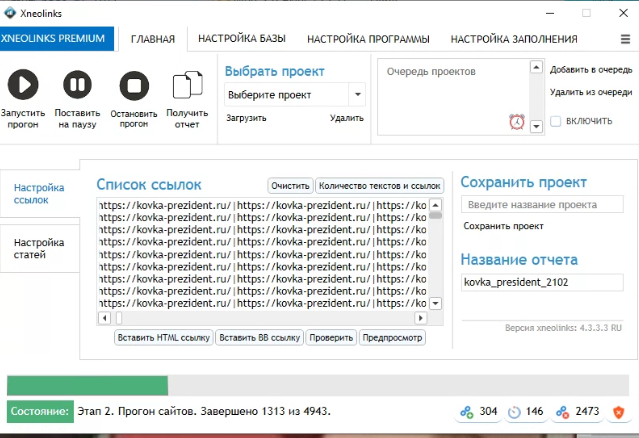The image size is (639, 438).
Task: Stop the run with the stop icon
Action: point(134,86)
